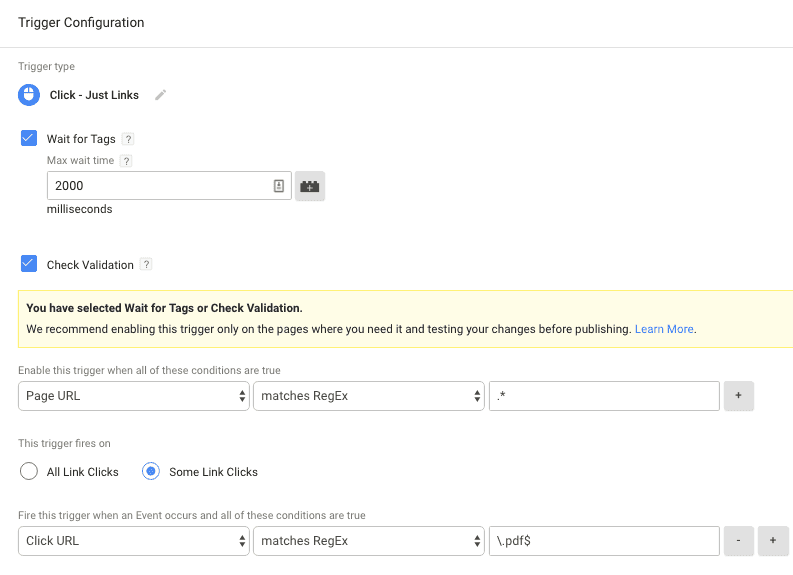Screen dimensions: 793x575
Task: Click the milliseconds unit label
Action: click(79, 209)
